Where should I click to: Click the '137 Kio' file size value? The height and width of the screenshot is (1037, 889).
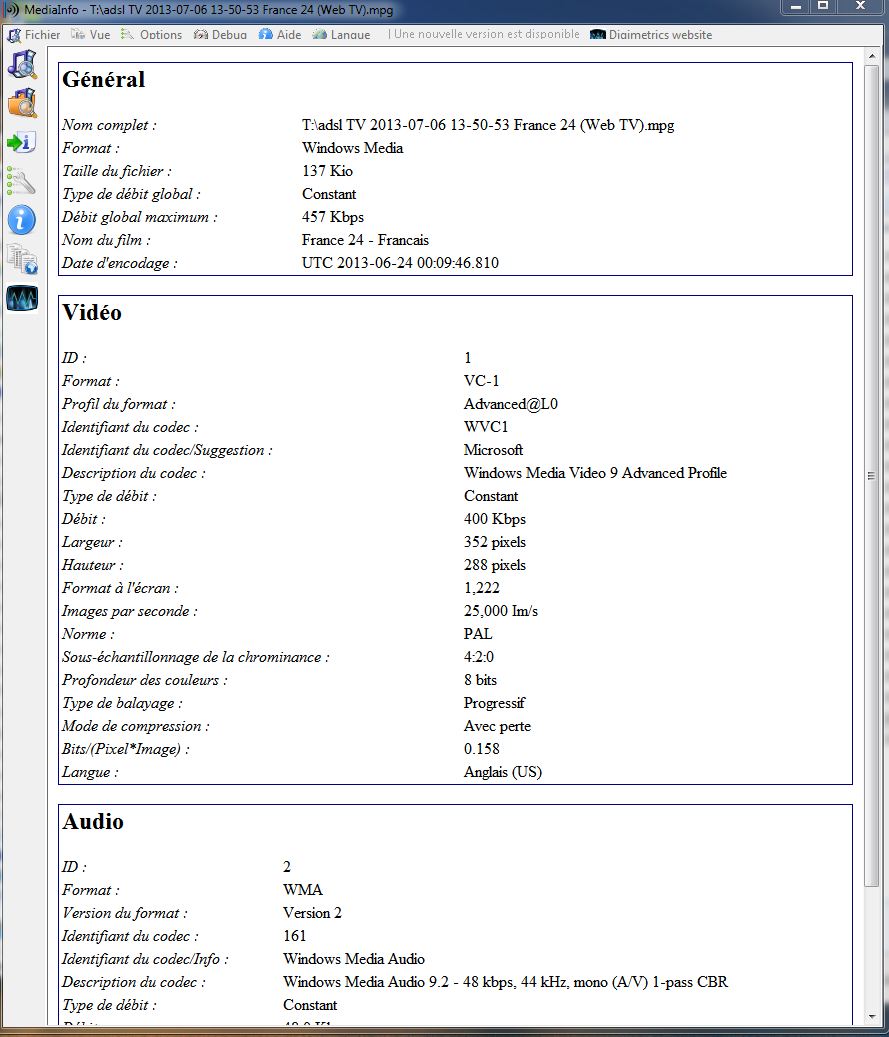point(327,171)
